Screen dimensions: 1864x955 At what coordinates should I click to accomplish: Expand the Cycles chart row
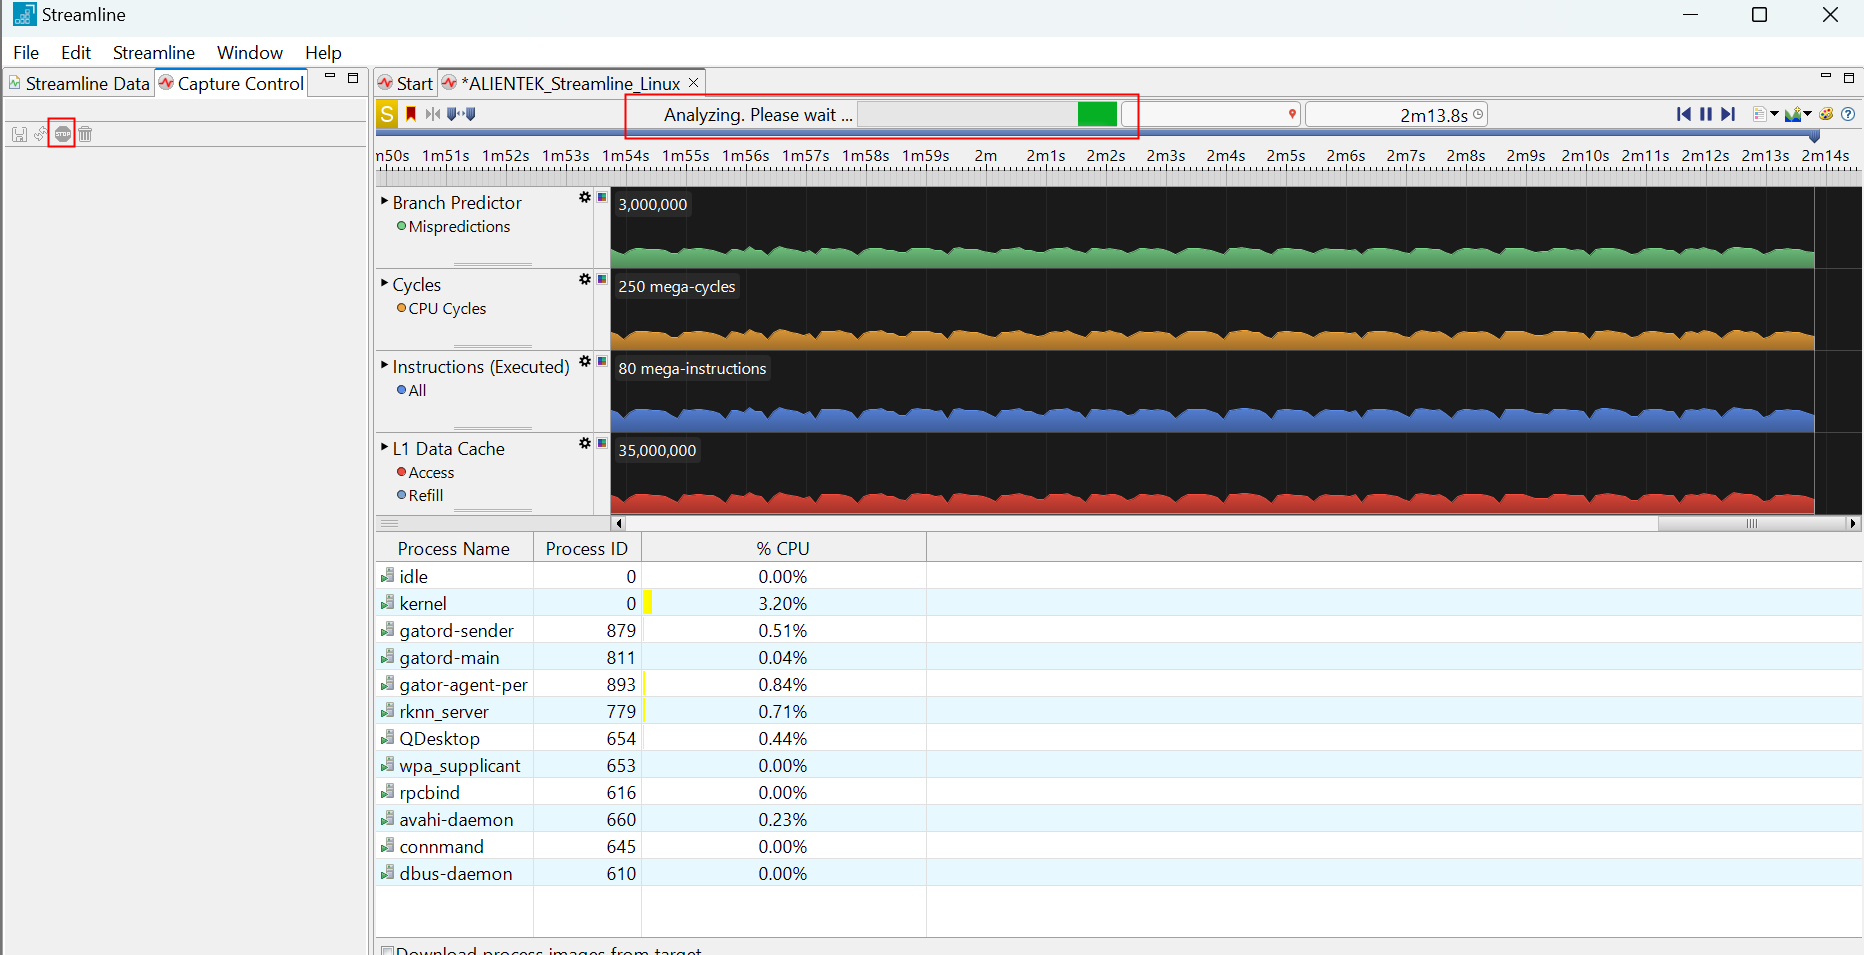[385, 284]
